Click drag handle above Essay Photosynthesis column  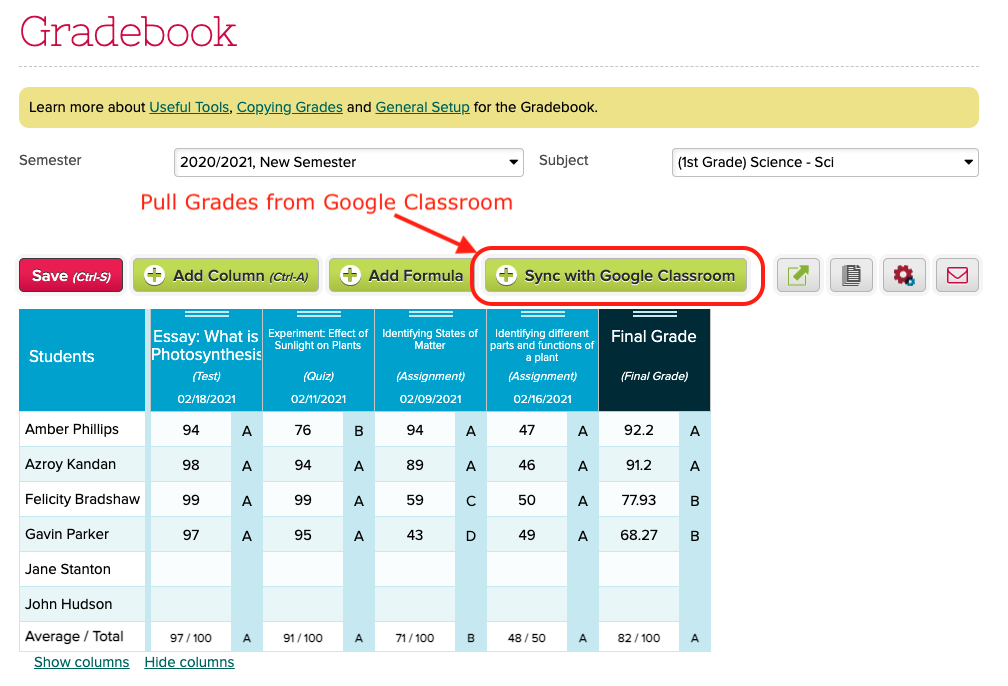(x=206, y=315)
